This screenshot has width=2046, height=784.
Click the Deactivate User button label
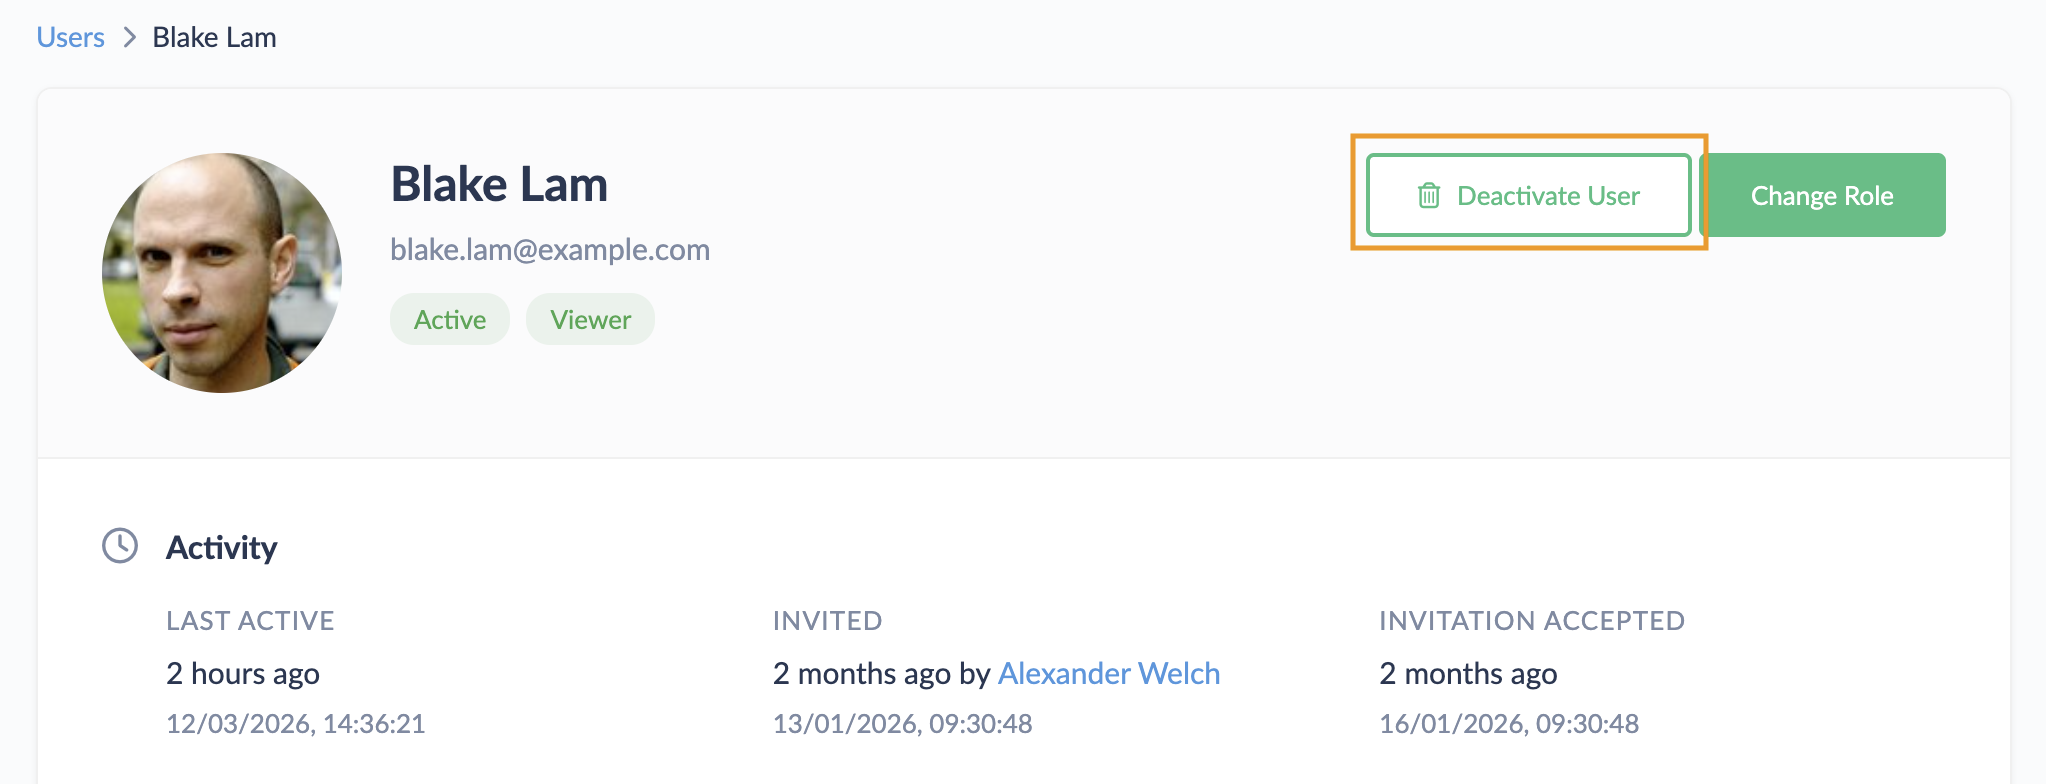point(1547,196)
